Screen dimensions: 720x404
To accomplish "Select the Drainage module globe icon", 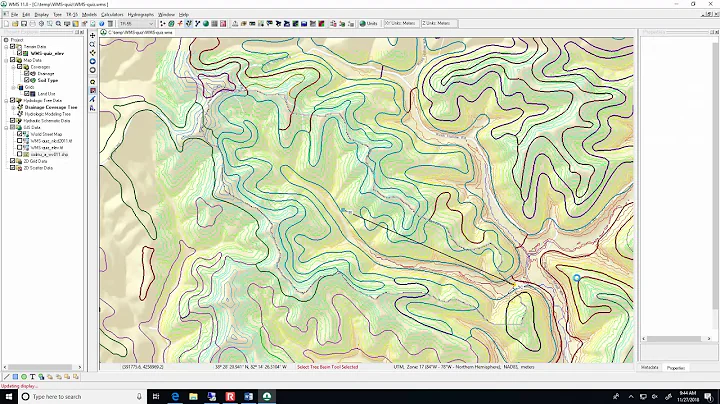I will [171, 23].
